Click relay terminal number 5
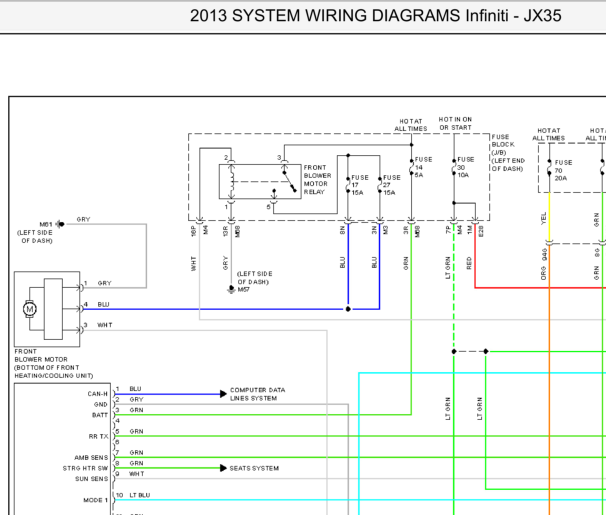This screenshot has width=606, height=515. click(268, 207)
